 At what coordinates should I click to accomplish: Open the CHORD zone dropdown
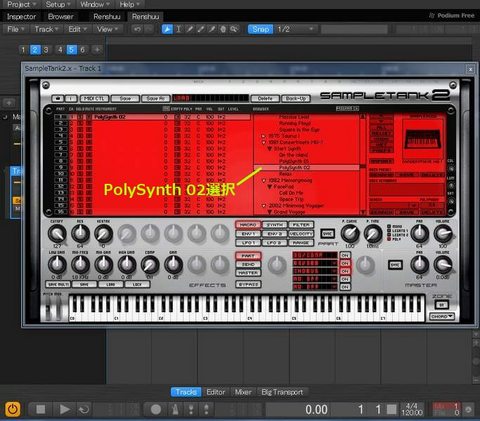(442, 316)
